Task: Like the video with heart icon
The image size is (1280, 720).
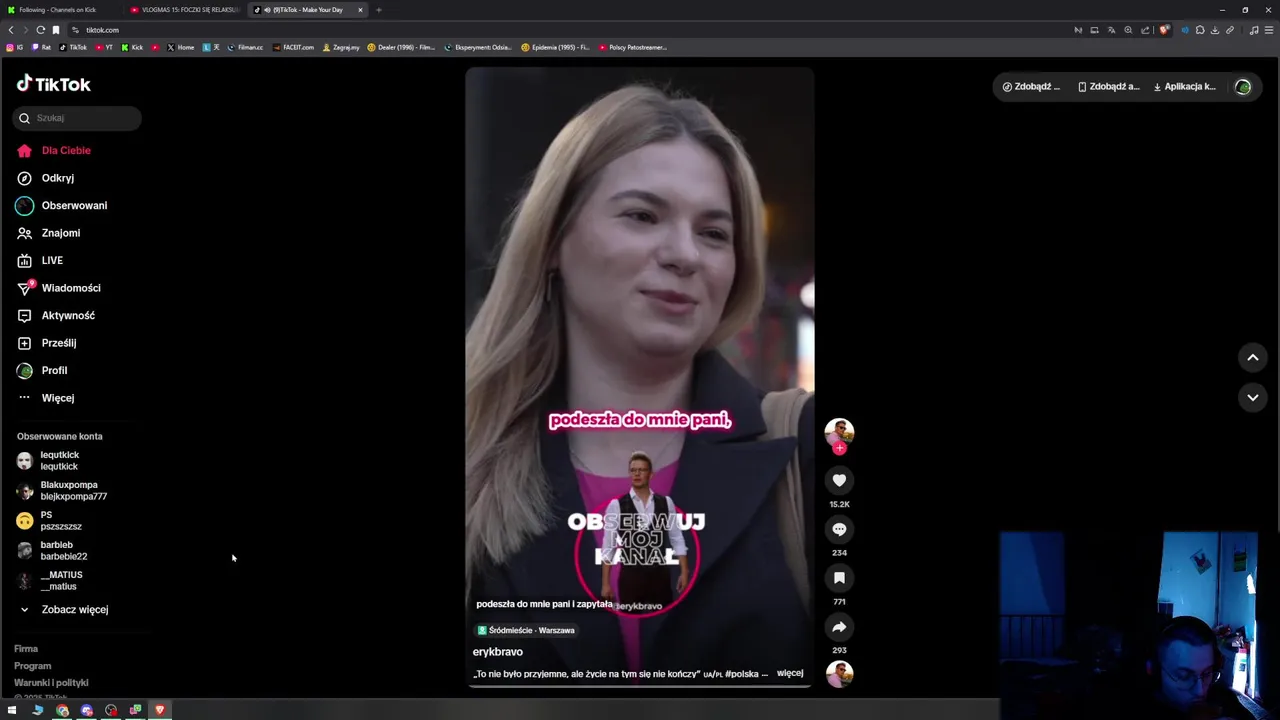Action: click(839, 480)
